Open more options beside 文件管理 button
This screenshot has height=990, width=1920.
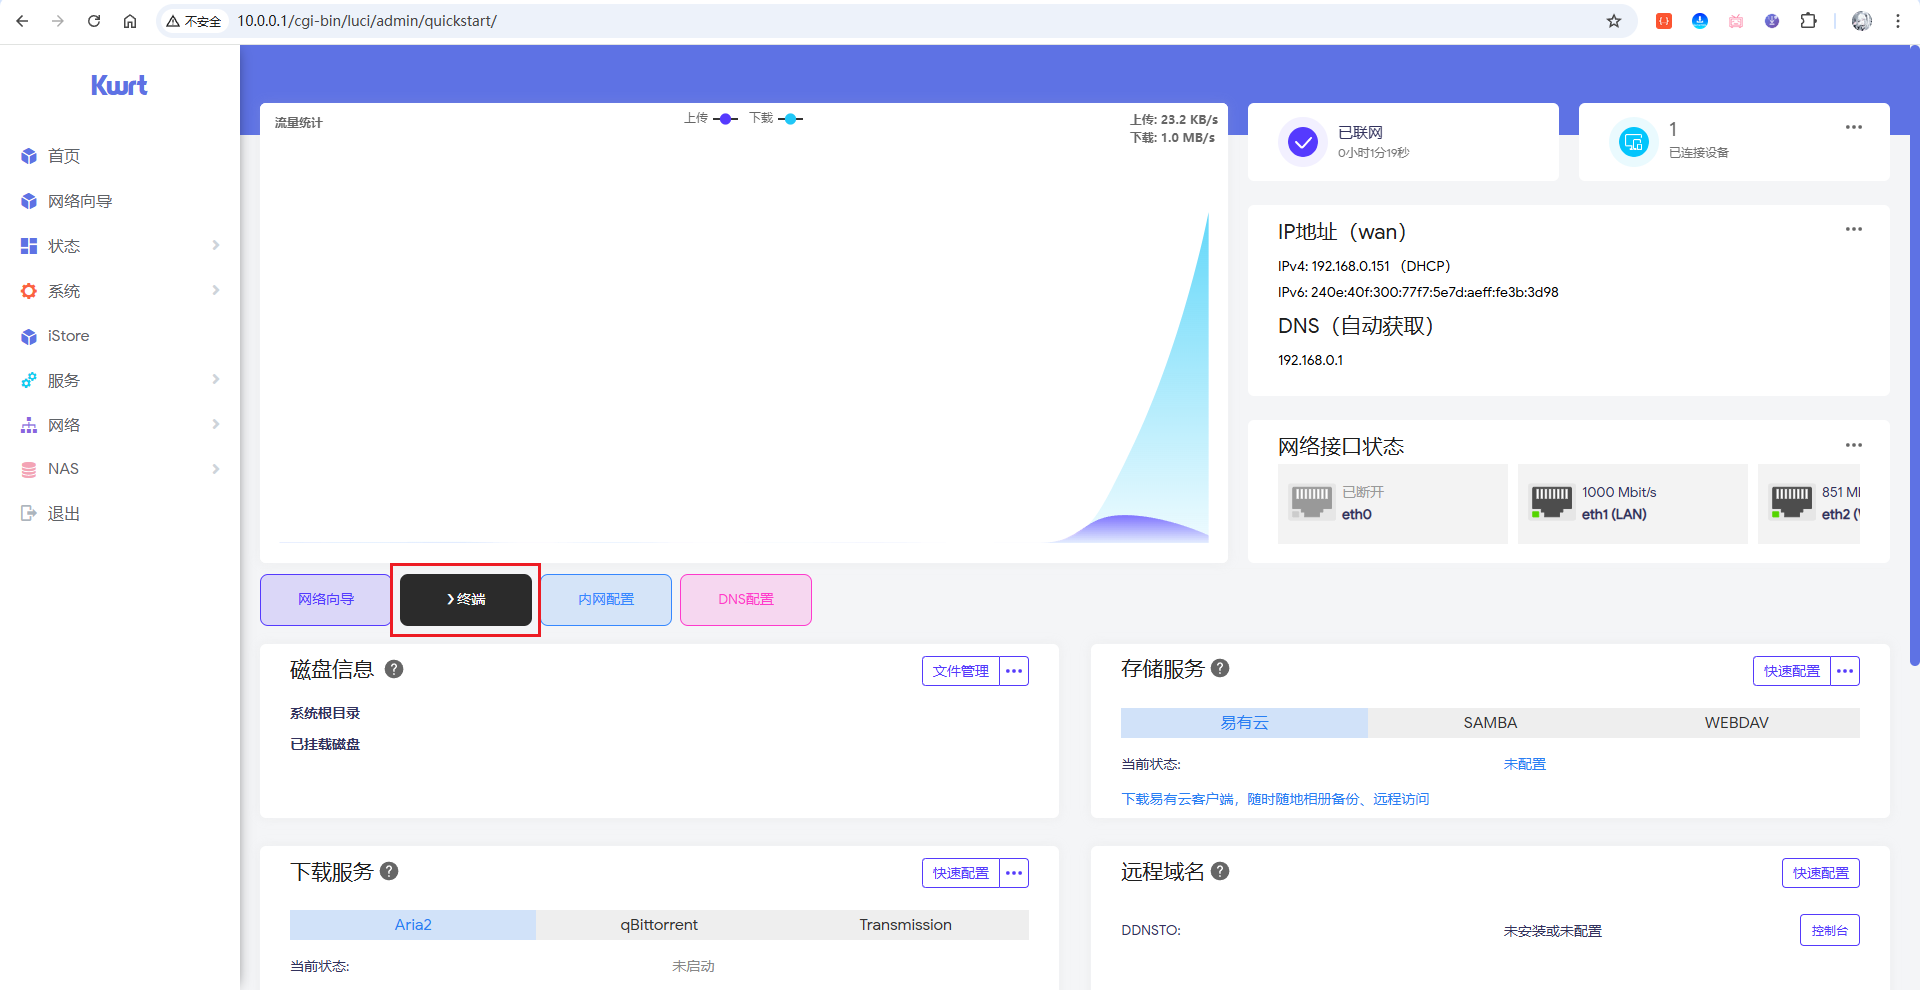click(1014, 671)
